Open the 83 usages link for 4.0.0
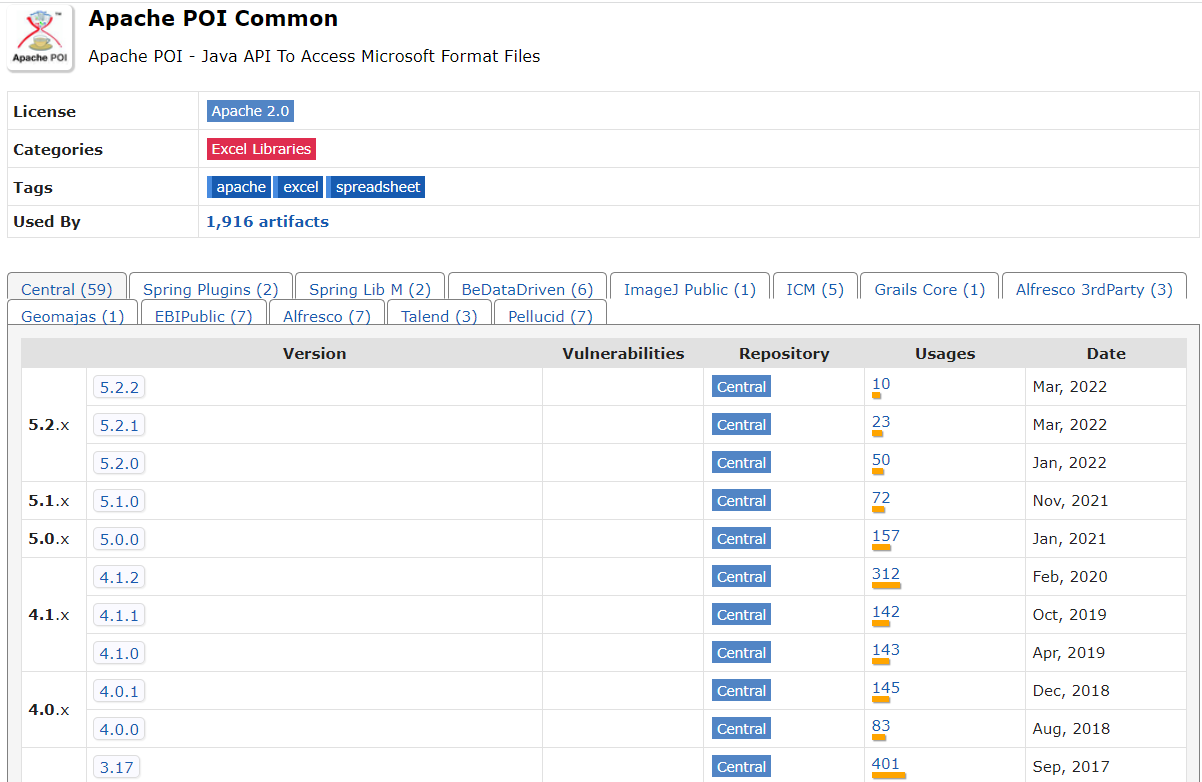This screenshot has width=1202, height=782. 881,726
